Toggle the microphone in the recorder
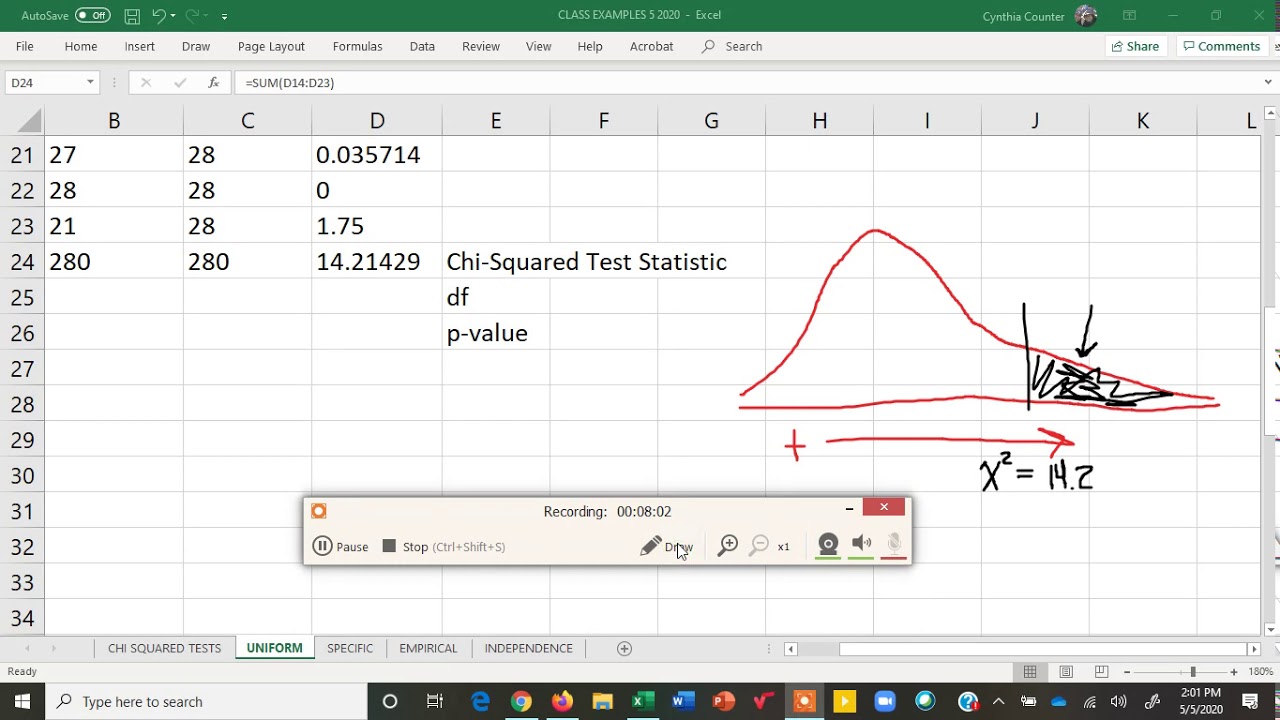 [894, 544]
